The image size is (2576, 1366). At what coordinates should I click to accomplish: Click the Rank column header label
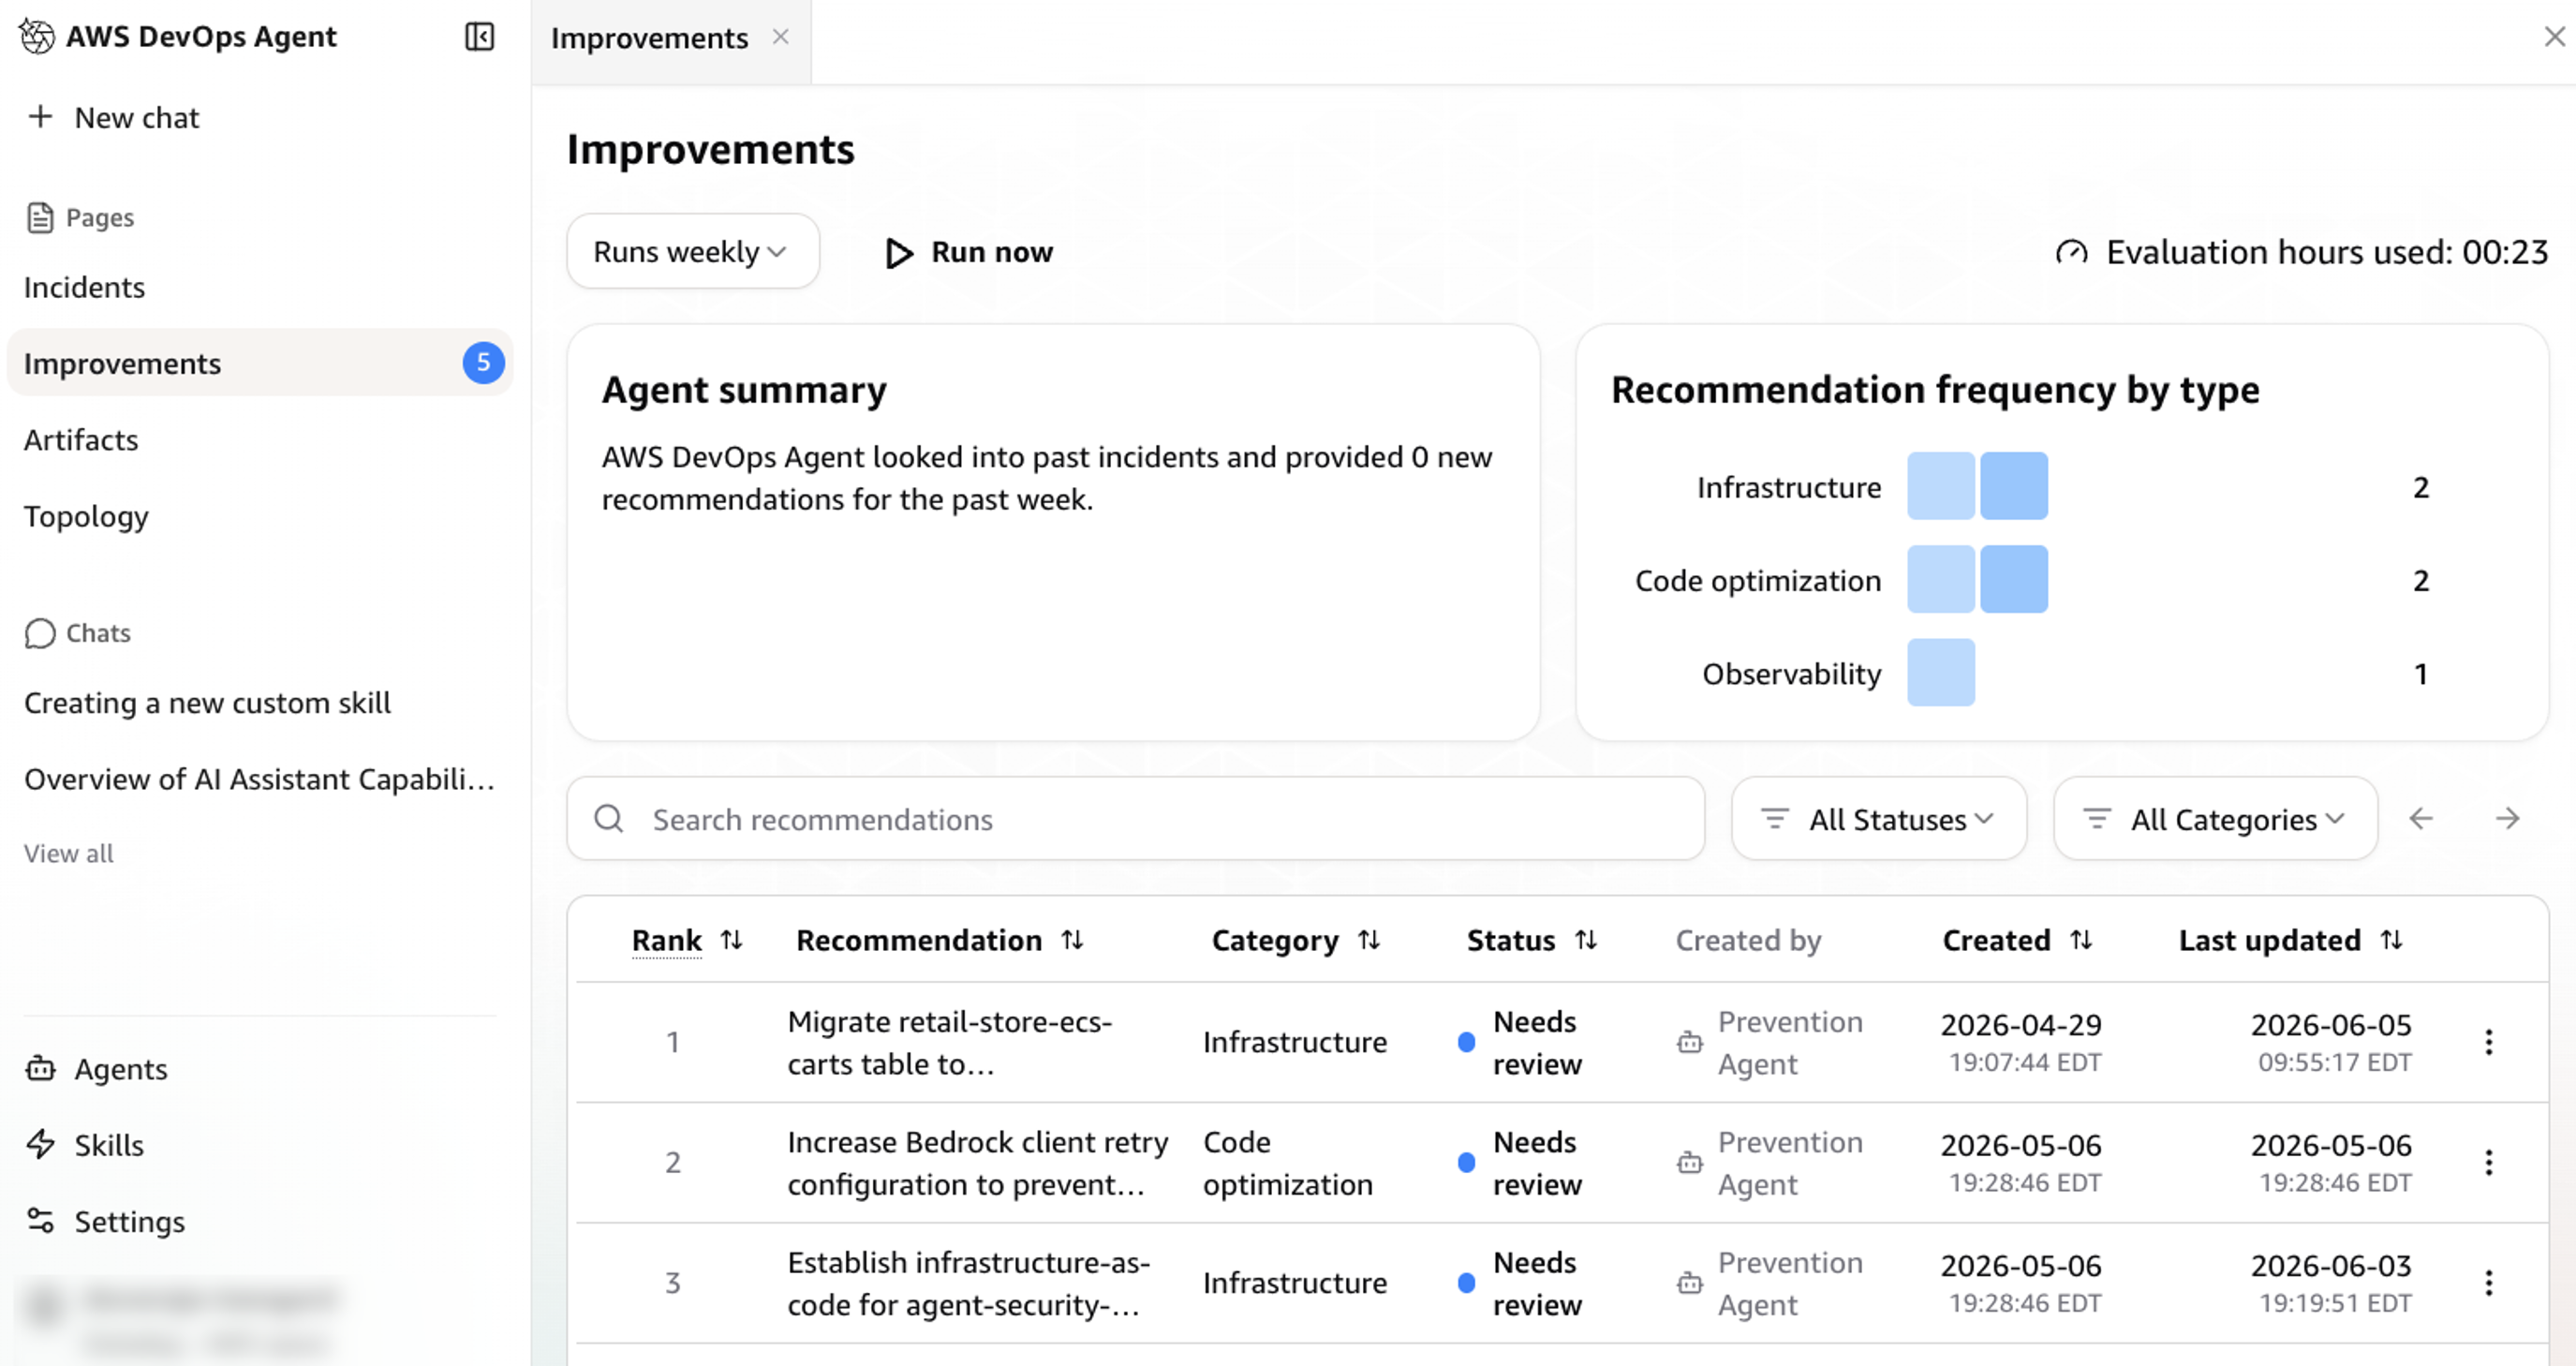(x=666, y=940)
